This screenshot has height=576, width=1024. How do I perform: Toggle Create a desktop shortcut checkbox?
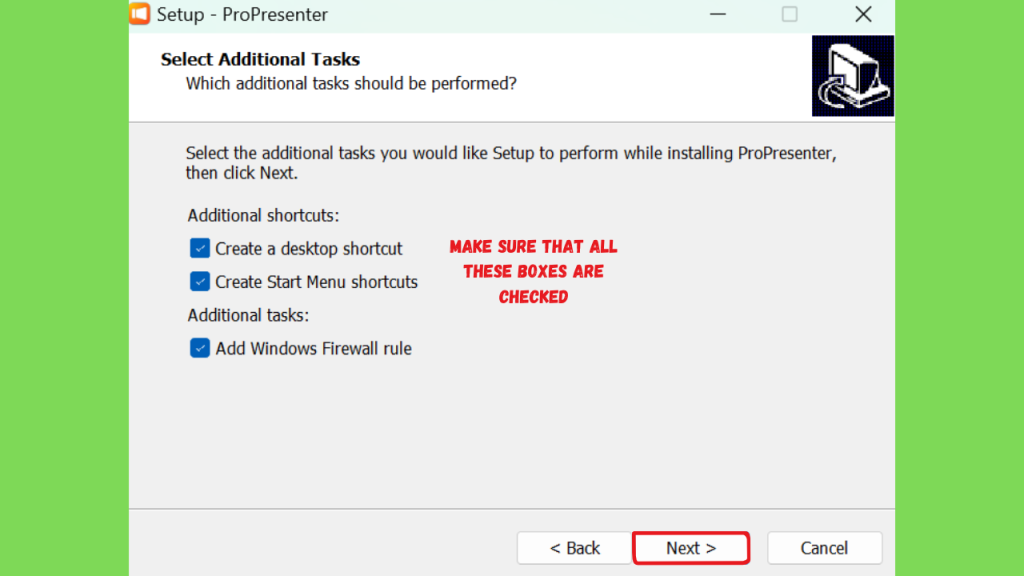pos(200,248)
